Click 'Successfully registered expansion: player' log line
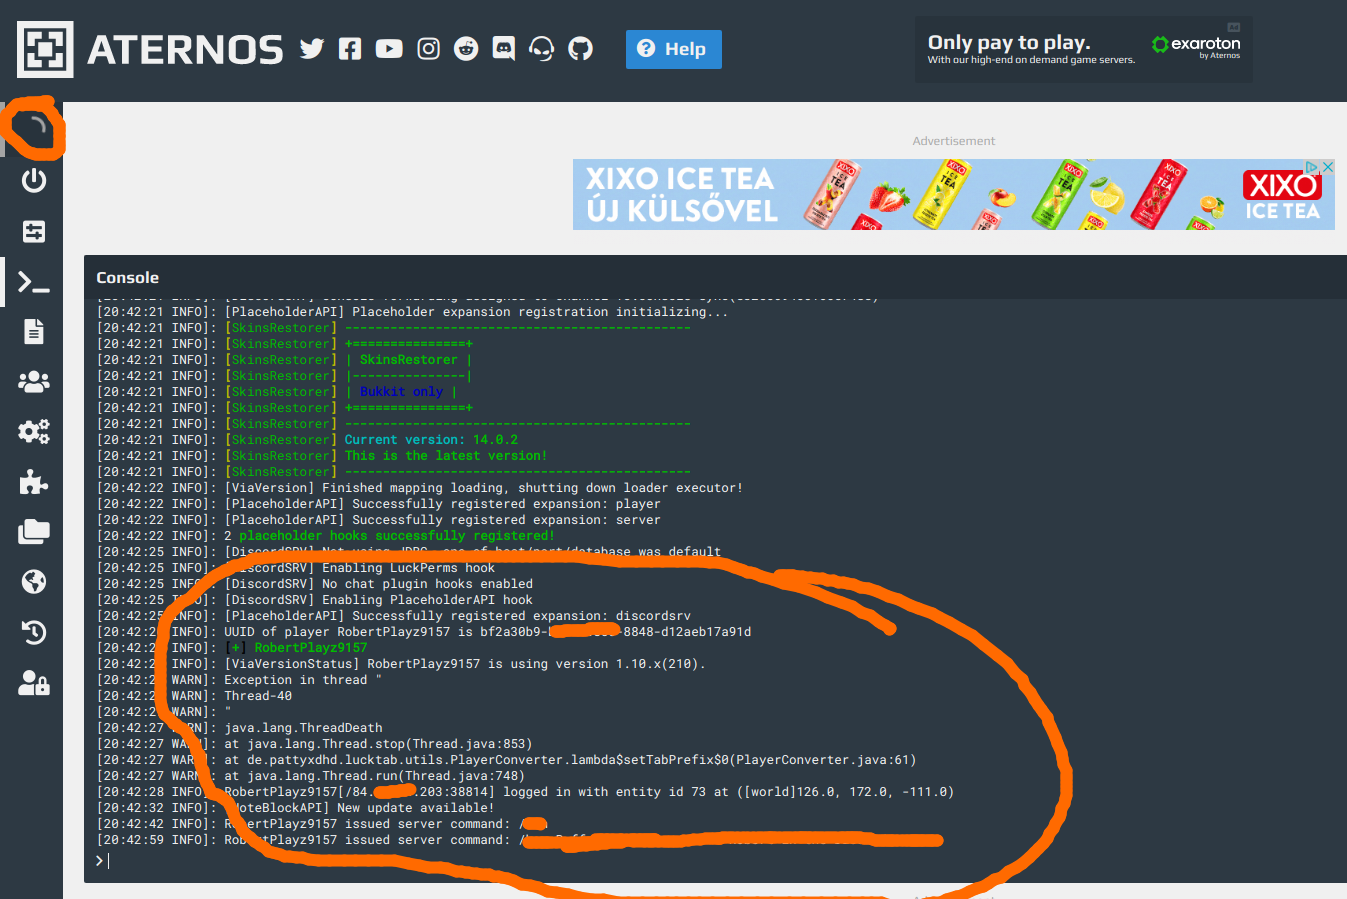 tap(379, 504)
